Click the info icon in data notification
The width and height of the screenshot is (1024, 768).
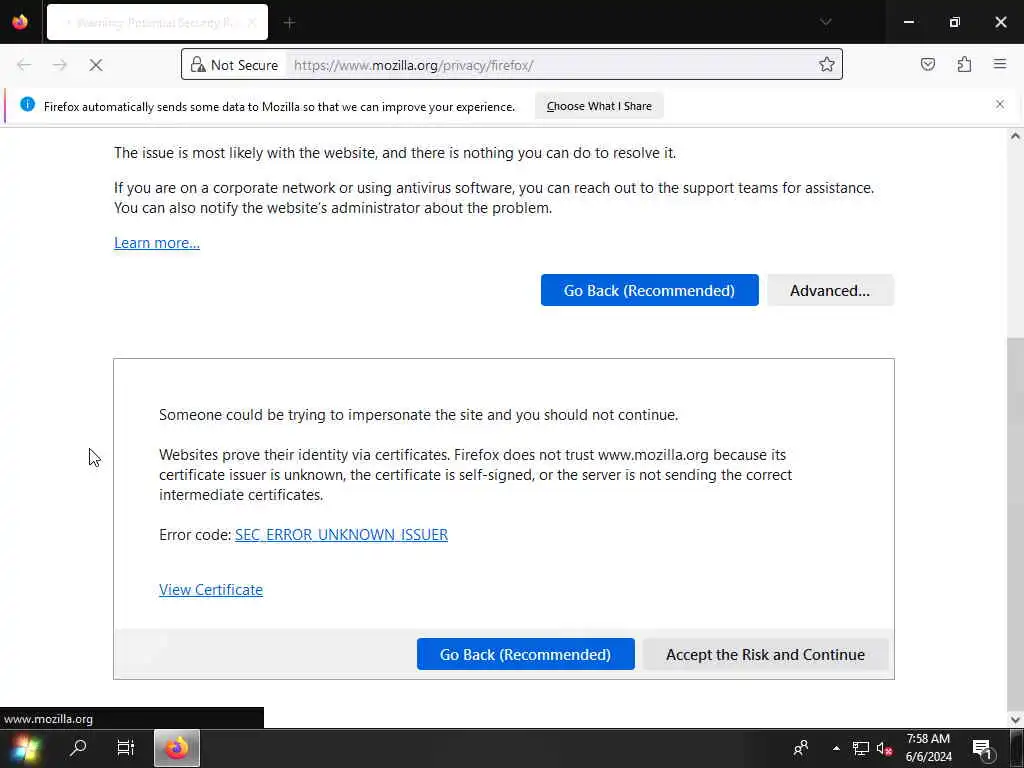(x=27, y=104)
